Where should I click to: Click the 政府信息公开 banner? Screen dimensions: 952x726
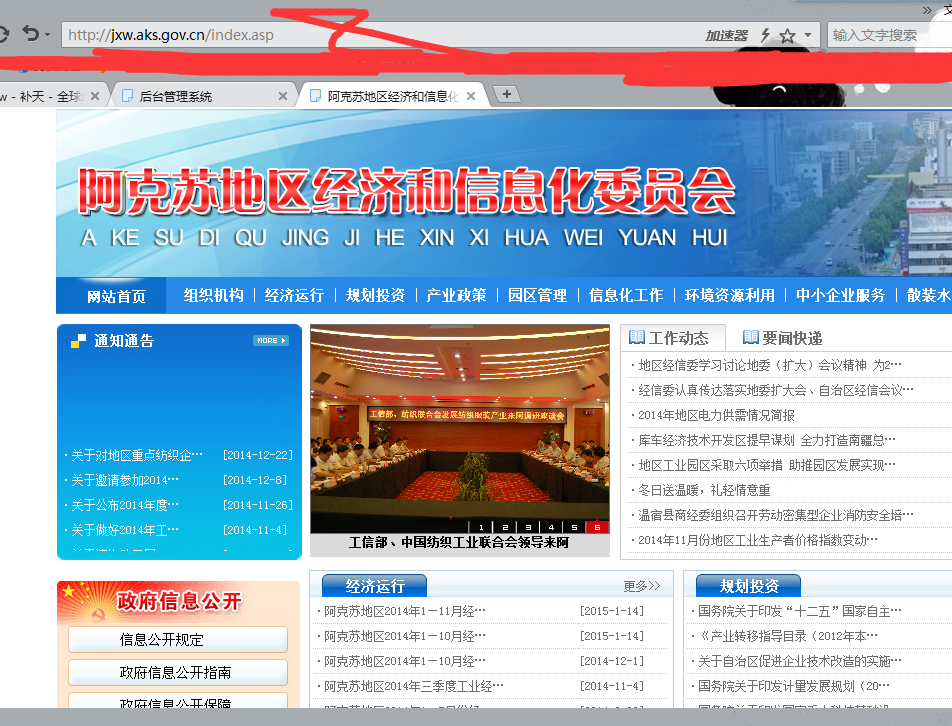tap(178, 602)
